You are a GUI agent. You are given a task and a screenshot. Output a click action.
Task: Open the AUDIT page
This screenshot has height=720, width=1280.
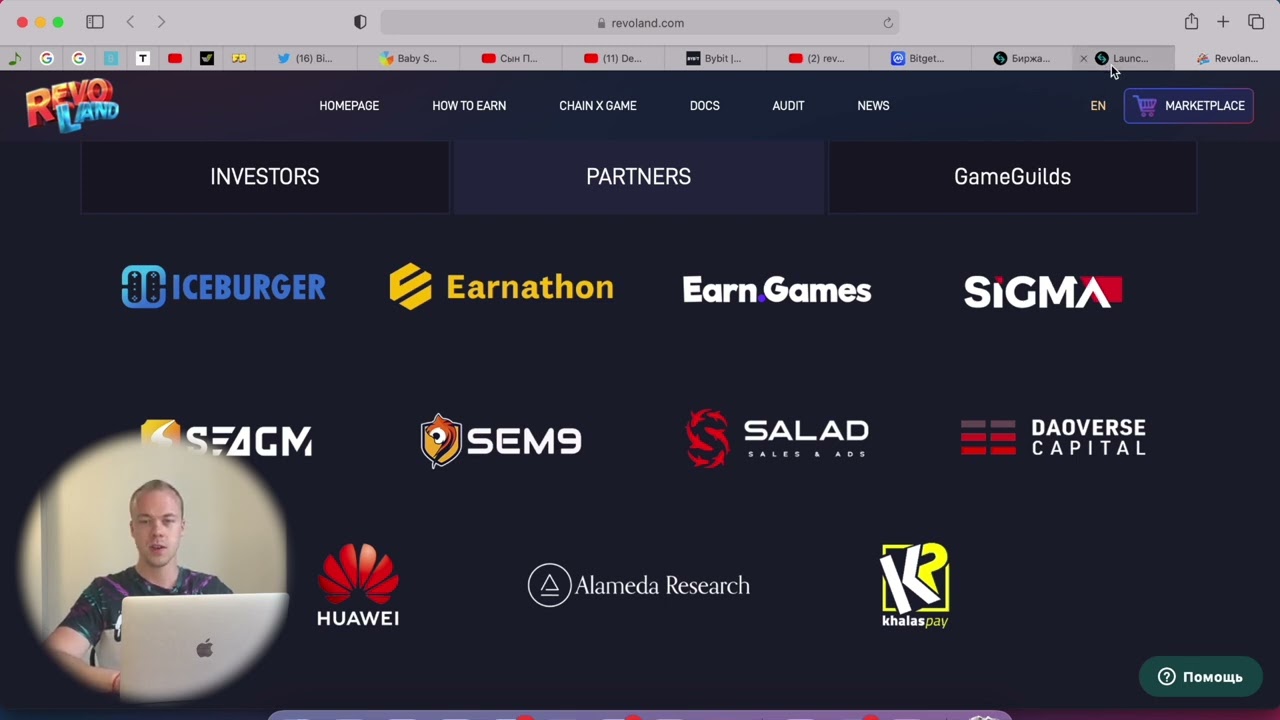click(788, 106)
